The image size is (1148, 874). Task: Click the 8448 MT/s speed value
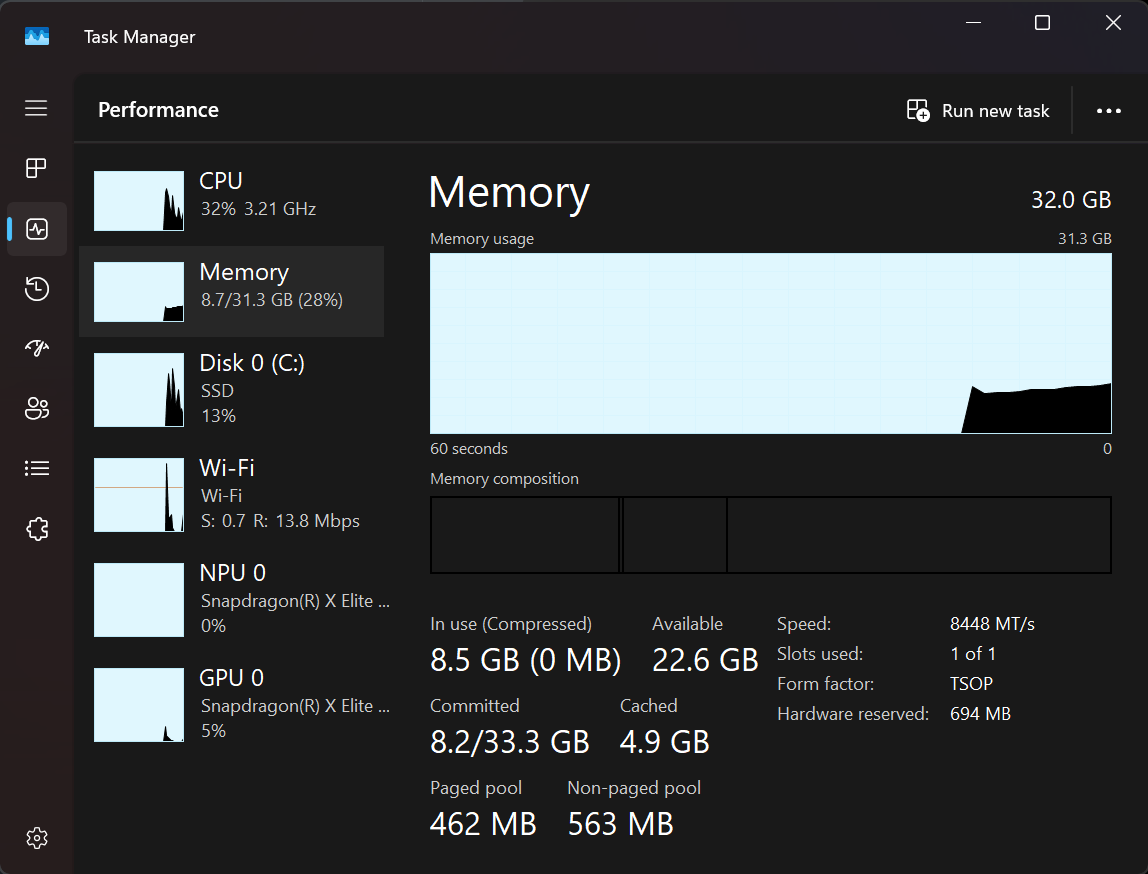(992, 624)
